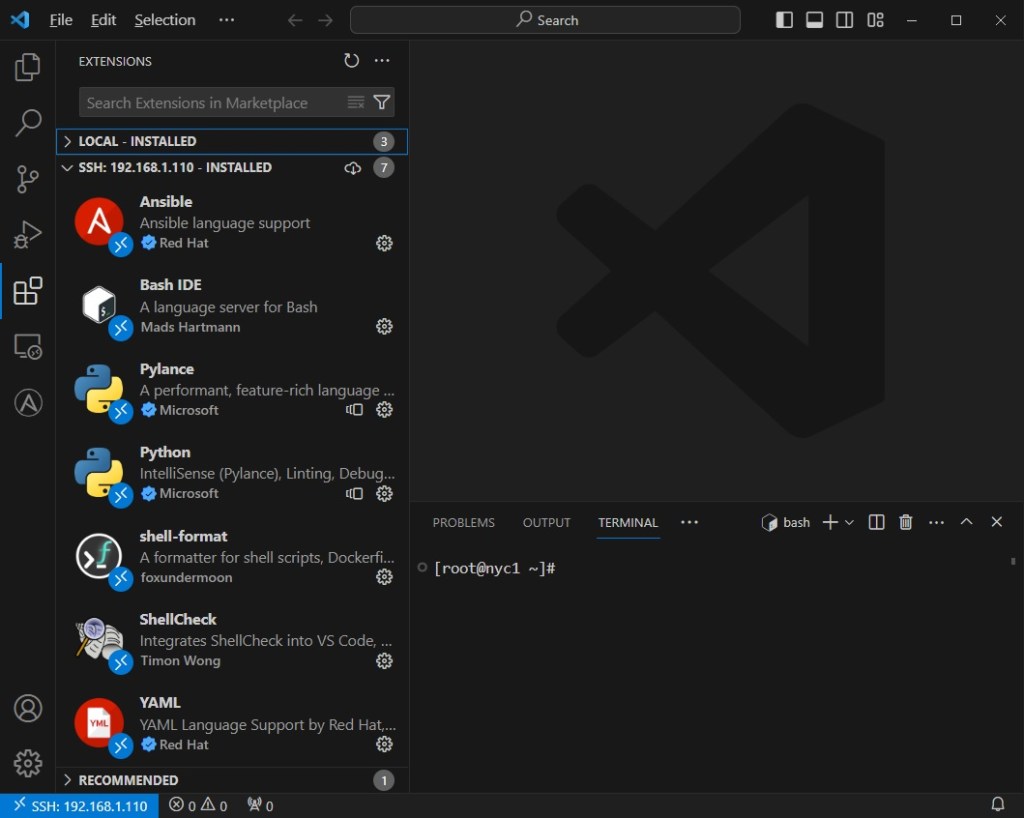Screen dimensions: 1024x818
Task: Open the new terminal launch profile dropdown
Action: coord(850,522)
